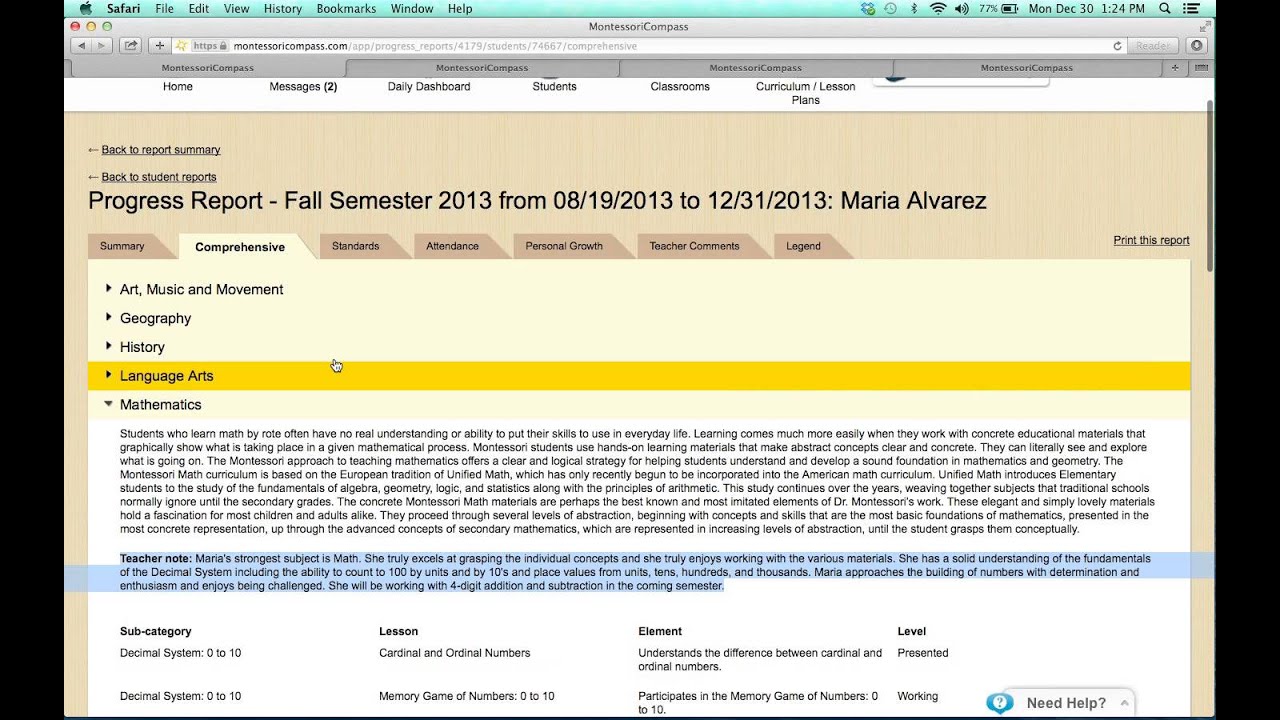Click the Time Machine icon
Viewport: 1280px width, 720px height.
coord(890,9)
